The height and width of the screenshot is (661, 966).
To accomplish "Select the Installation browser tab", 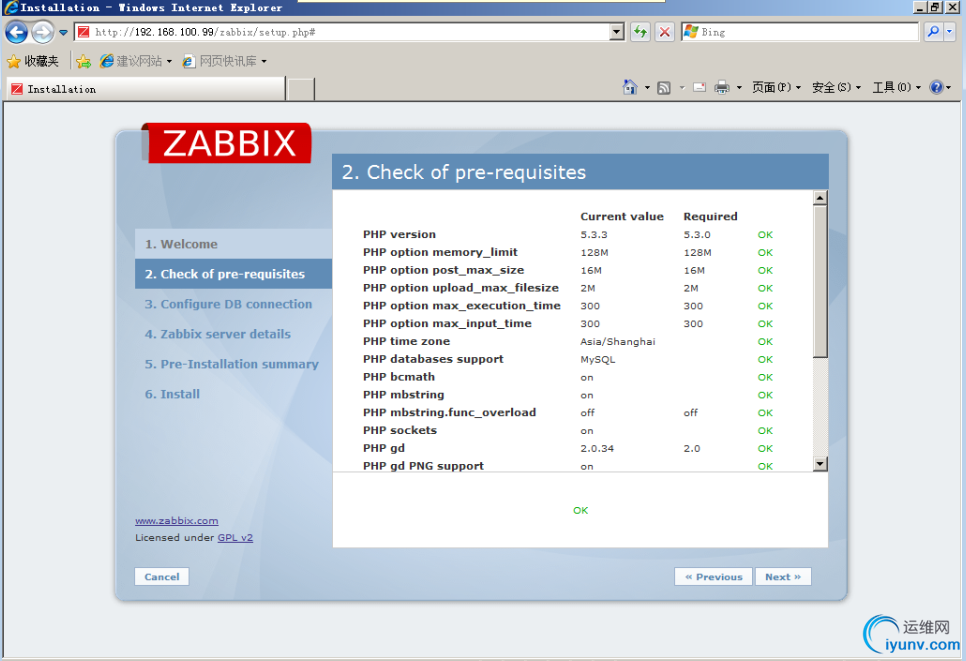I will 147,89.
